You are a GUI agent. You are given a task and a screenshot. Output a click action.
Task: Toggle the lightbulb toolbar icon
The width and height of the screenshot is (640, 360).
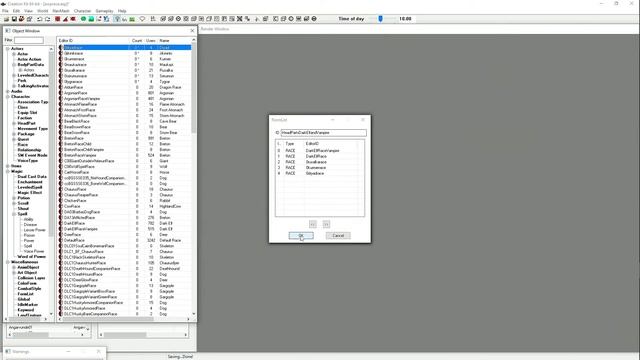142,19
